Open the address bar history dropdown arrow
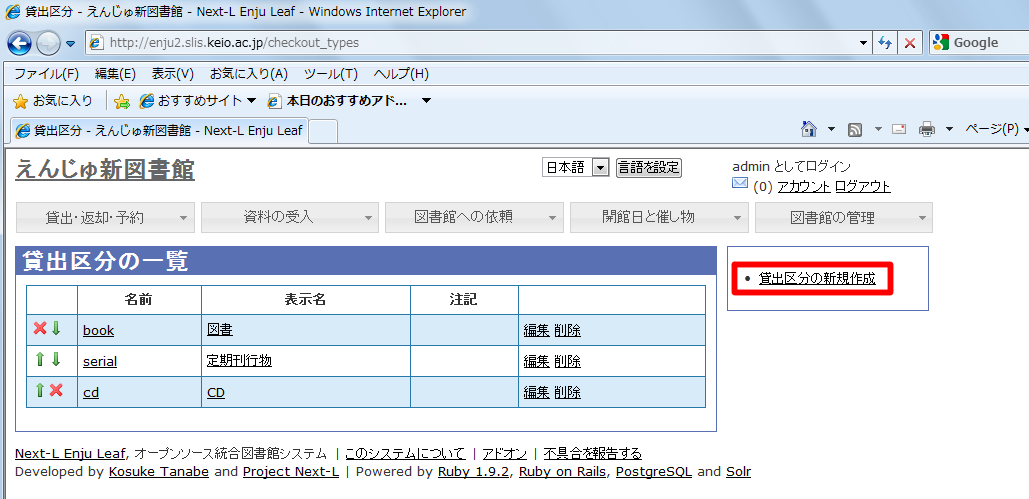 click(864, 43)
